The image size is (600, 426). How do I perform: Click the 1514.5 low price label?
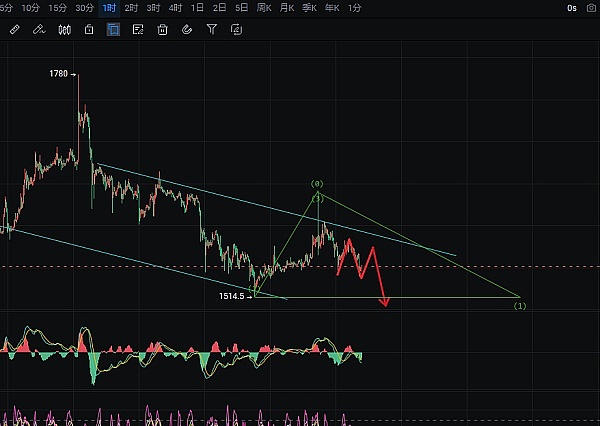(233, 296)
